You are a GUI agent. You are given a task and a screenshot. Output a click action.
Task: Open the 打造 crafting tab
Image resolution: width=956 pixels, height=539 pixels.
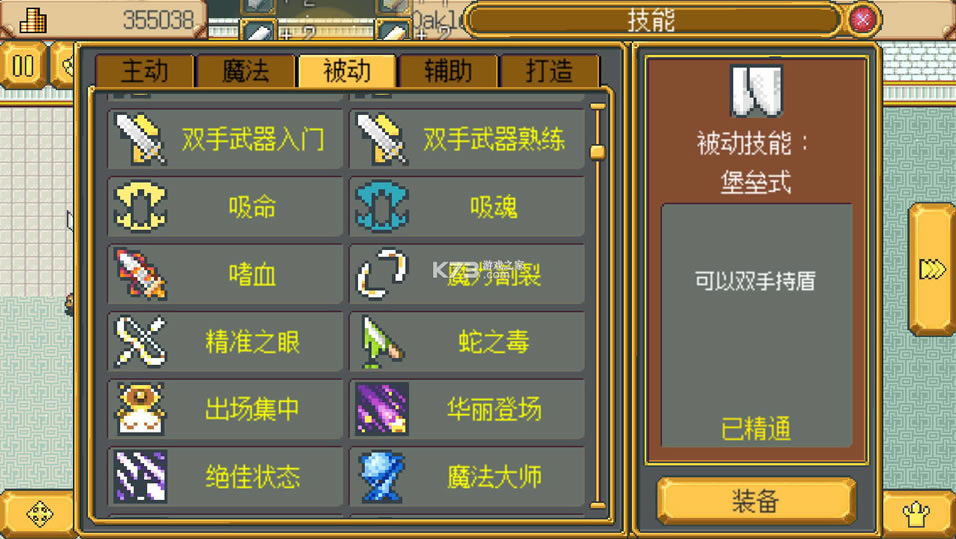(549, 71)
